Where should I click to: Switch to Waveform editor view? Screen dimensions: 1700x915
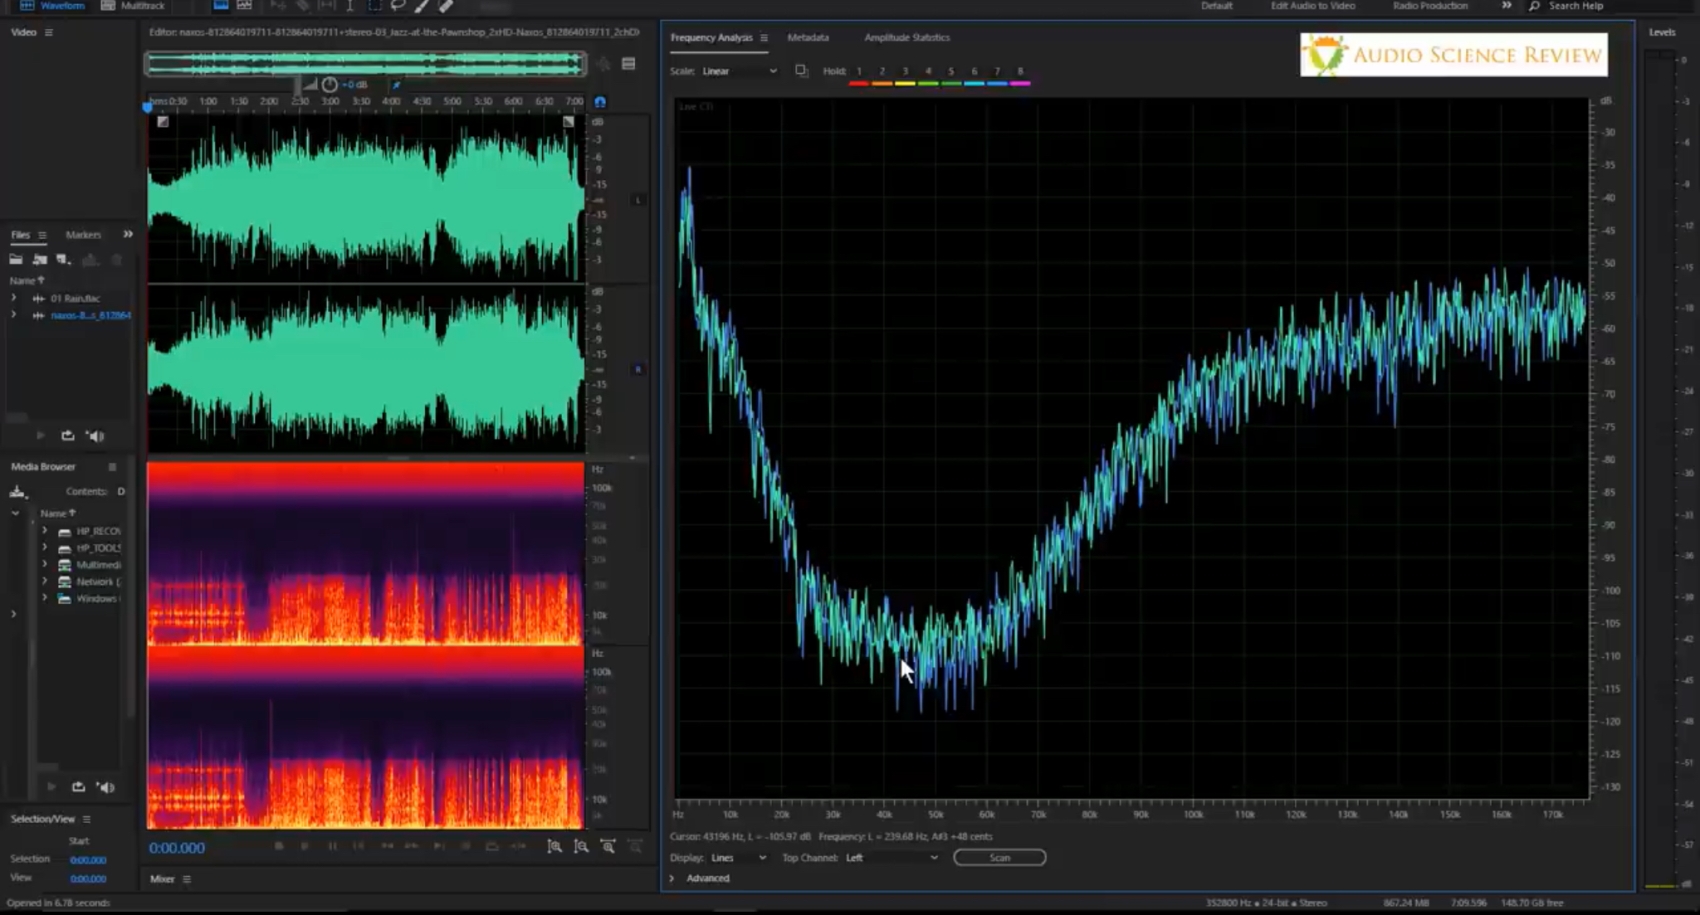coord(53,6)
